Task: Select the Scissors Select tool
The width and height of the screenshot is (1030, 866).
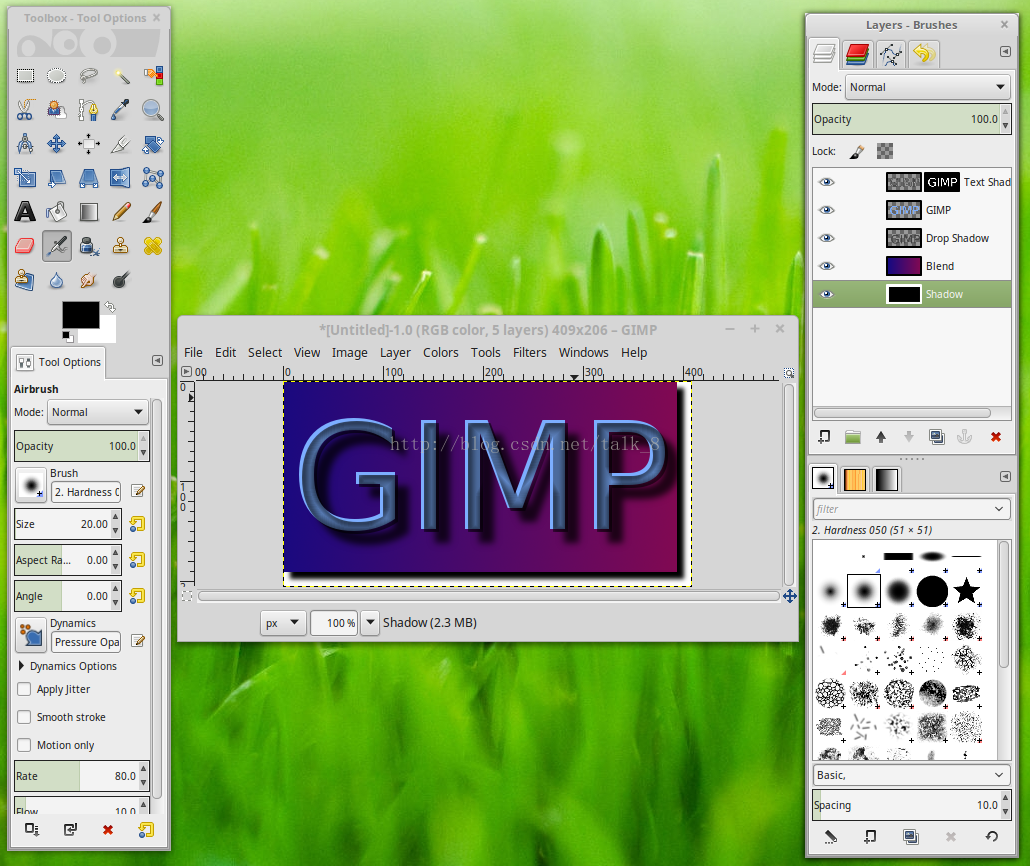Action: tap(25, 110)
